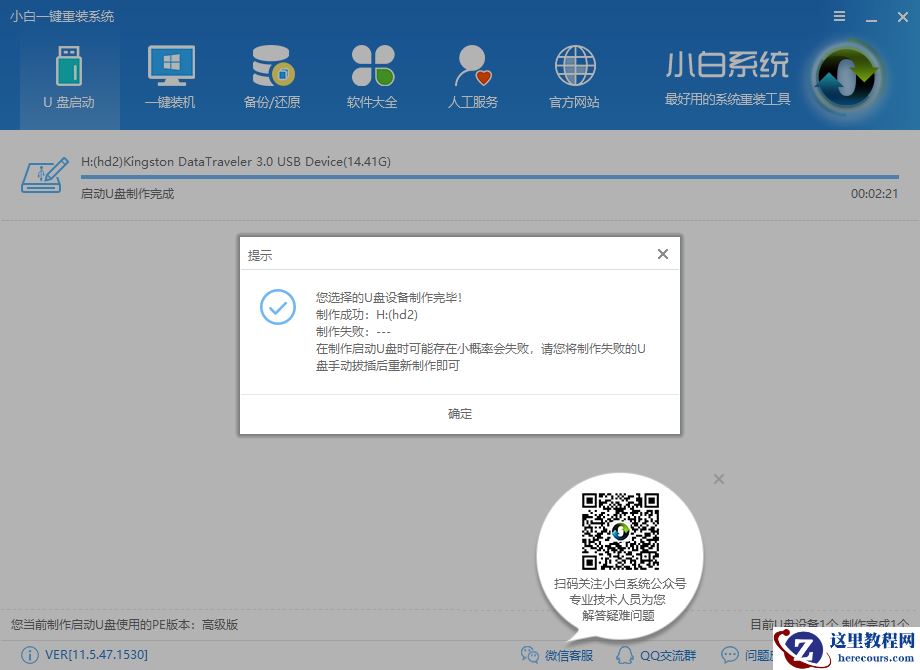Visit the 官方网站 official site

pyautogui.click(x=572, y=75)
